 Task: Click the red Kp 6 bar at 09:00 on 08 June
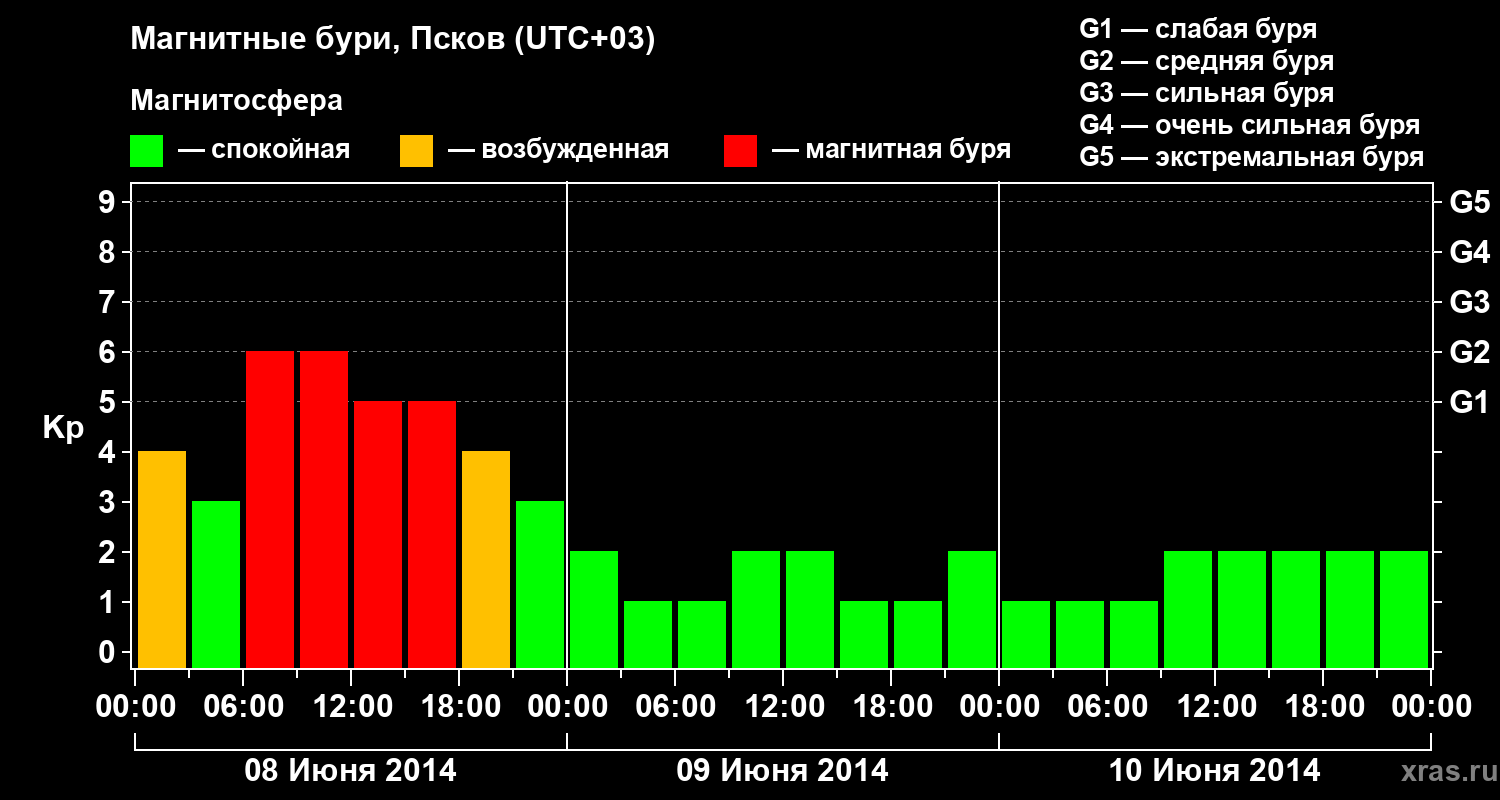[x=324, y=509]
